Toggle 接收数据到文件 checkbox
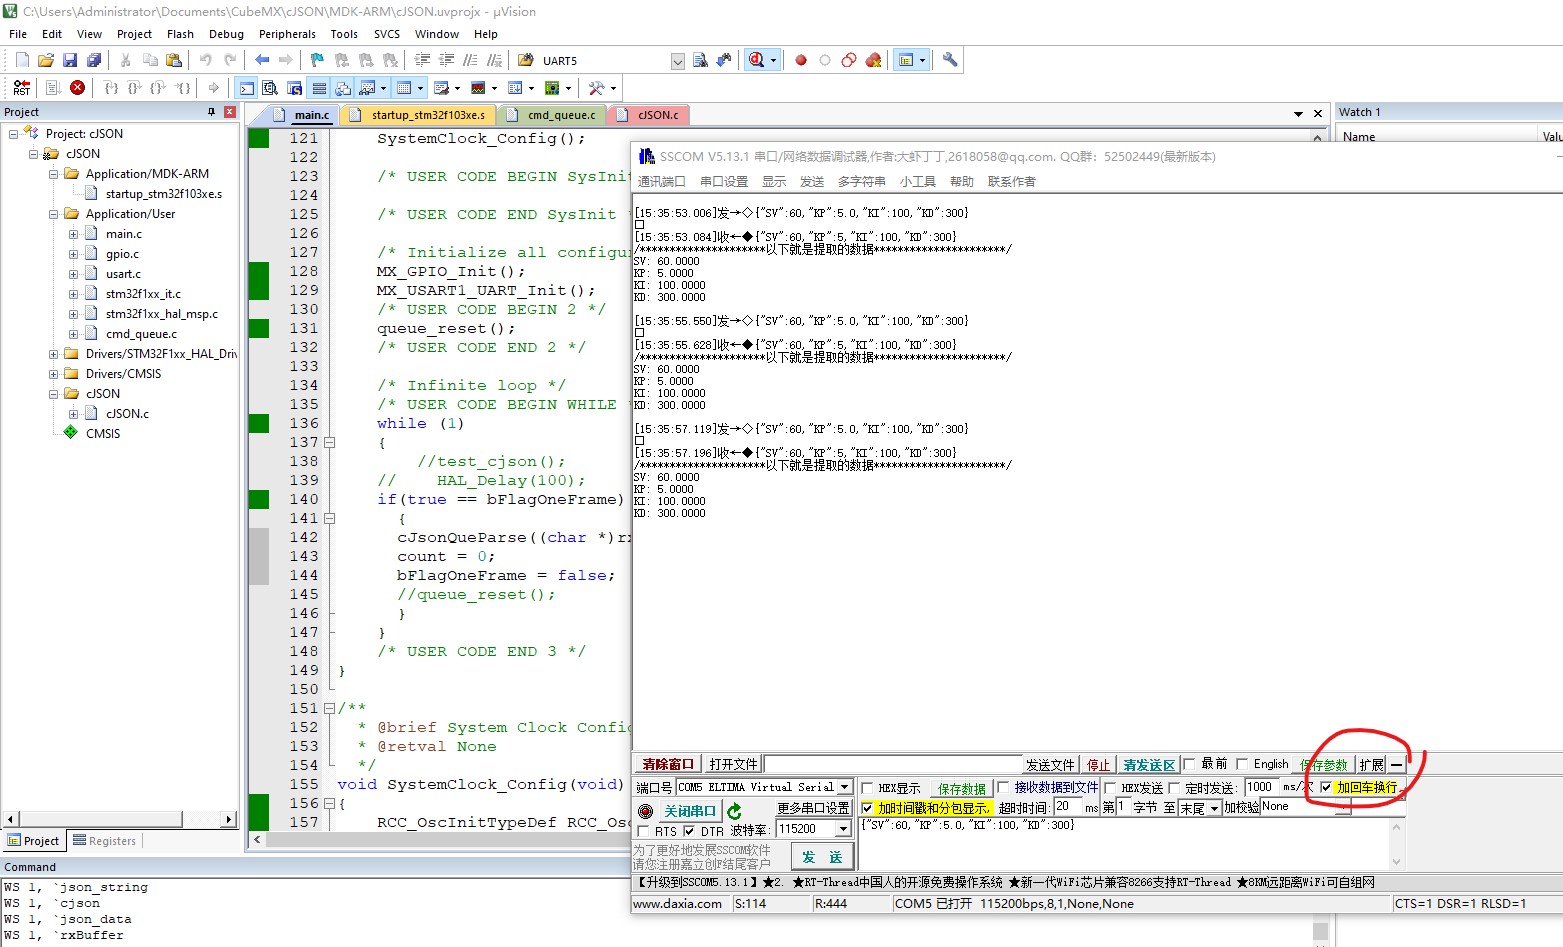 click(x=1003, y=788)
